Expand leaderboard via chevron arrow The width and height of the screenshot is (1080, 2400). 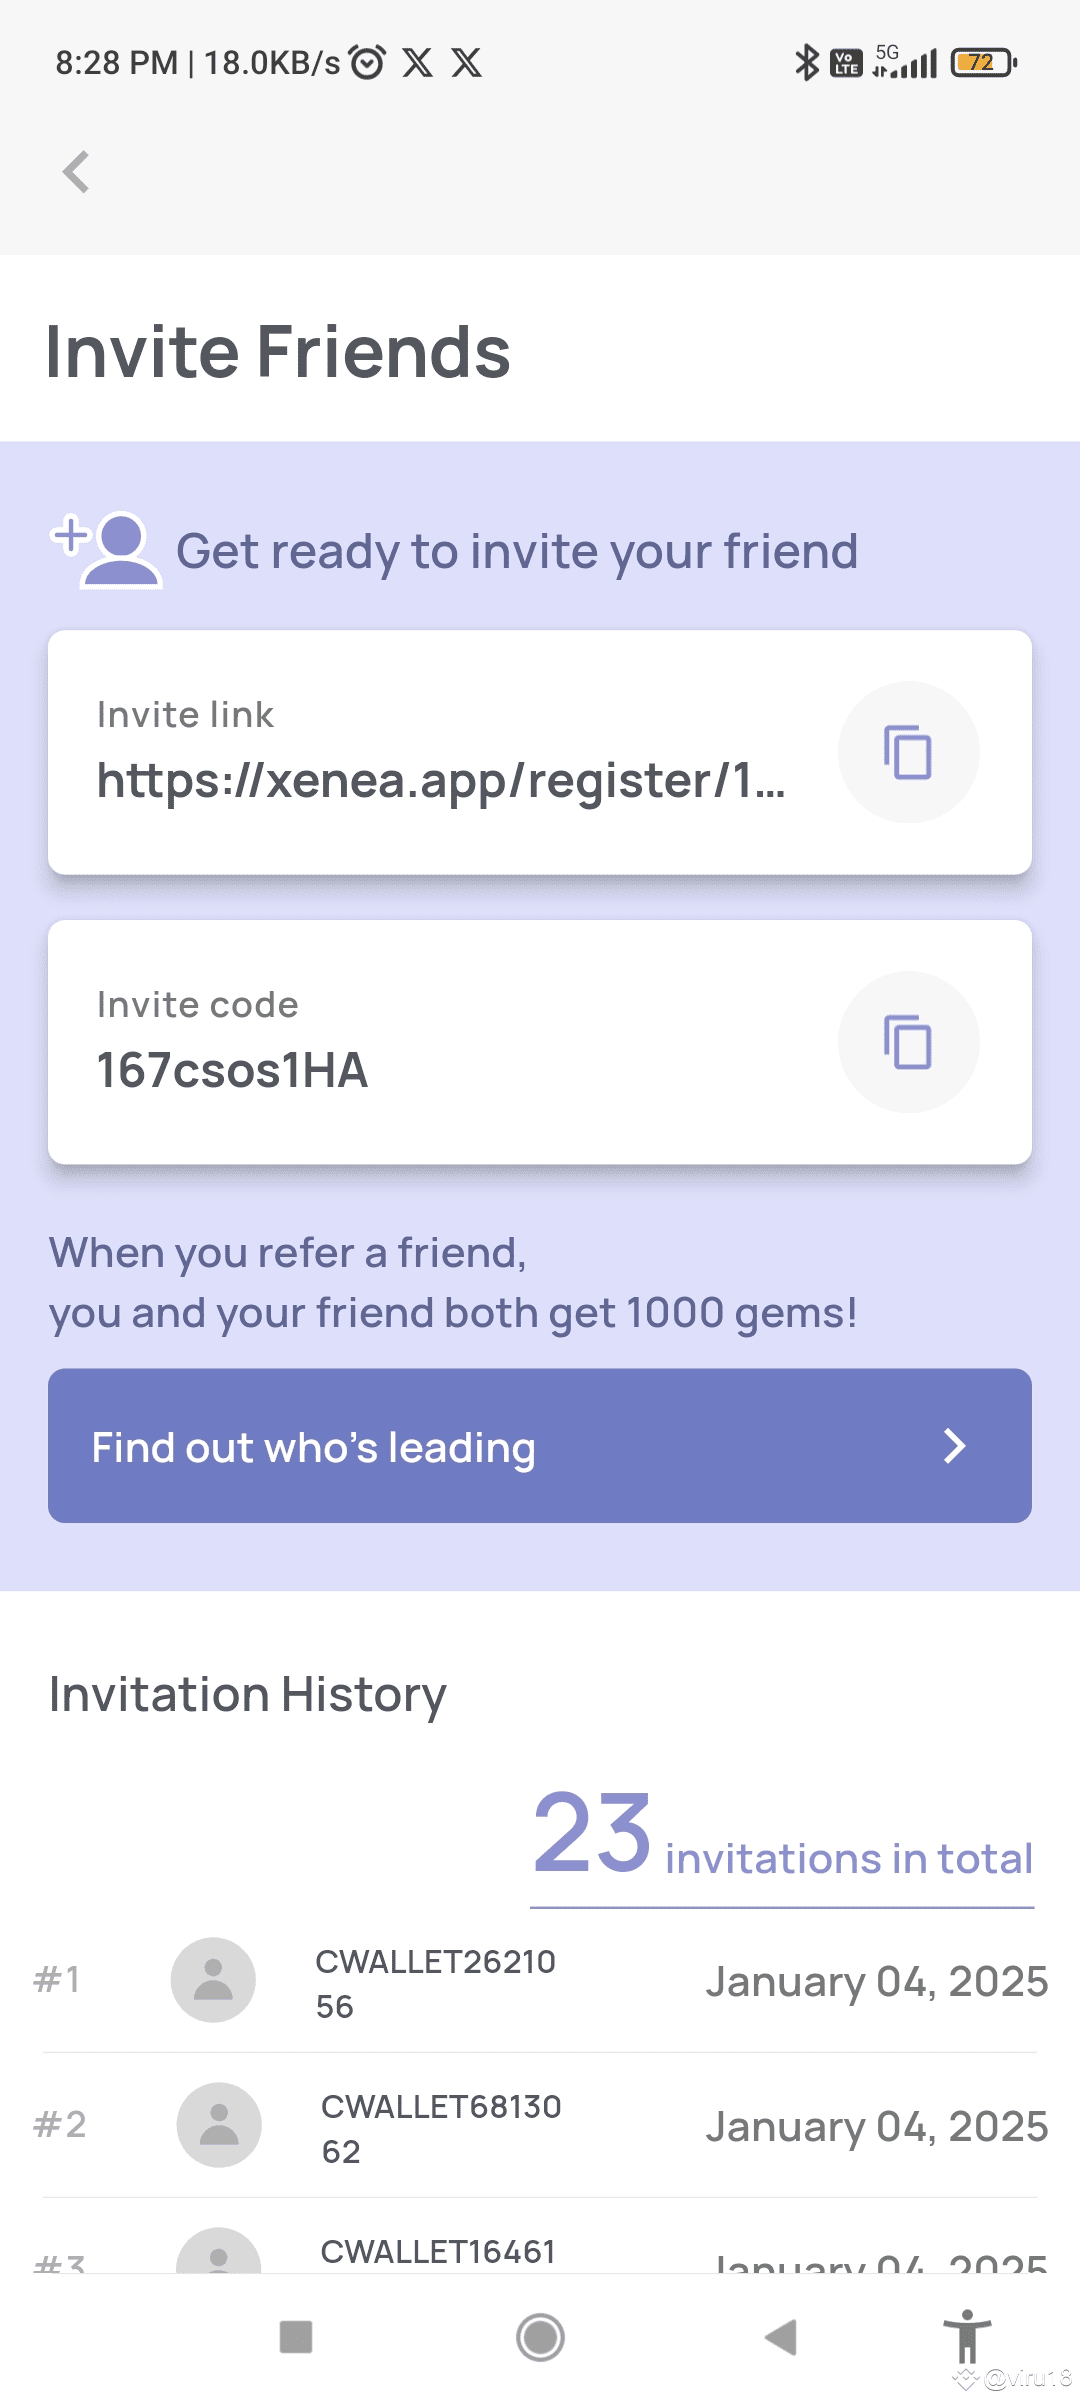(955, 1446)
